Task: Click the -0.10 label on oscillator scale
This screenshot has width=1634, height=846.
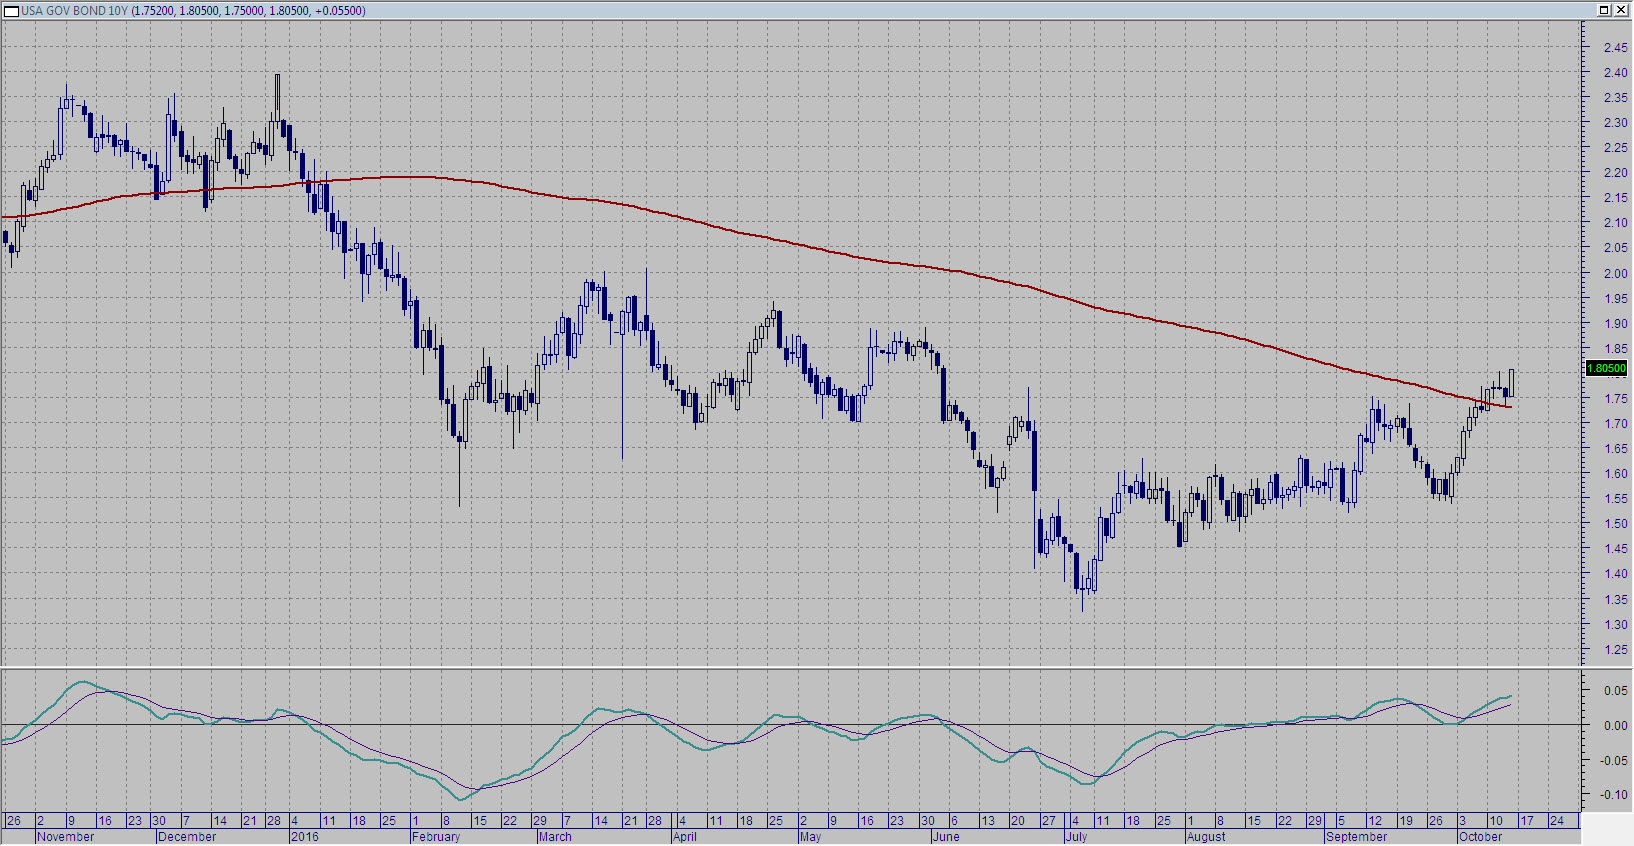Action: click(x=1614, y=795)
